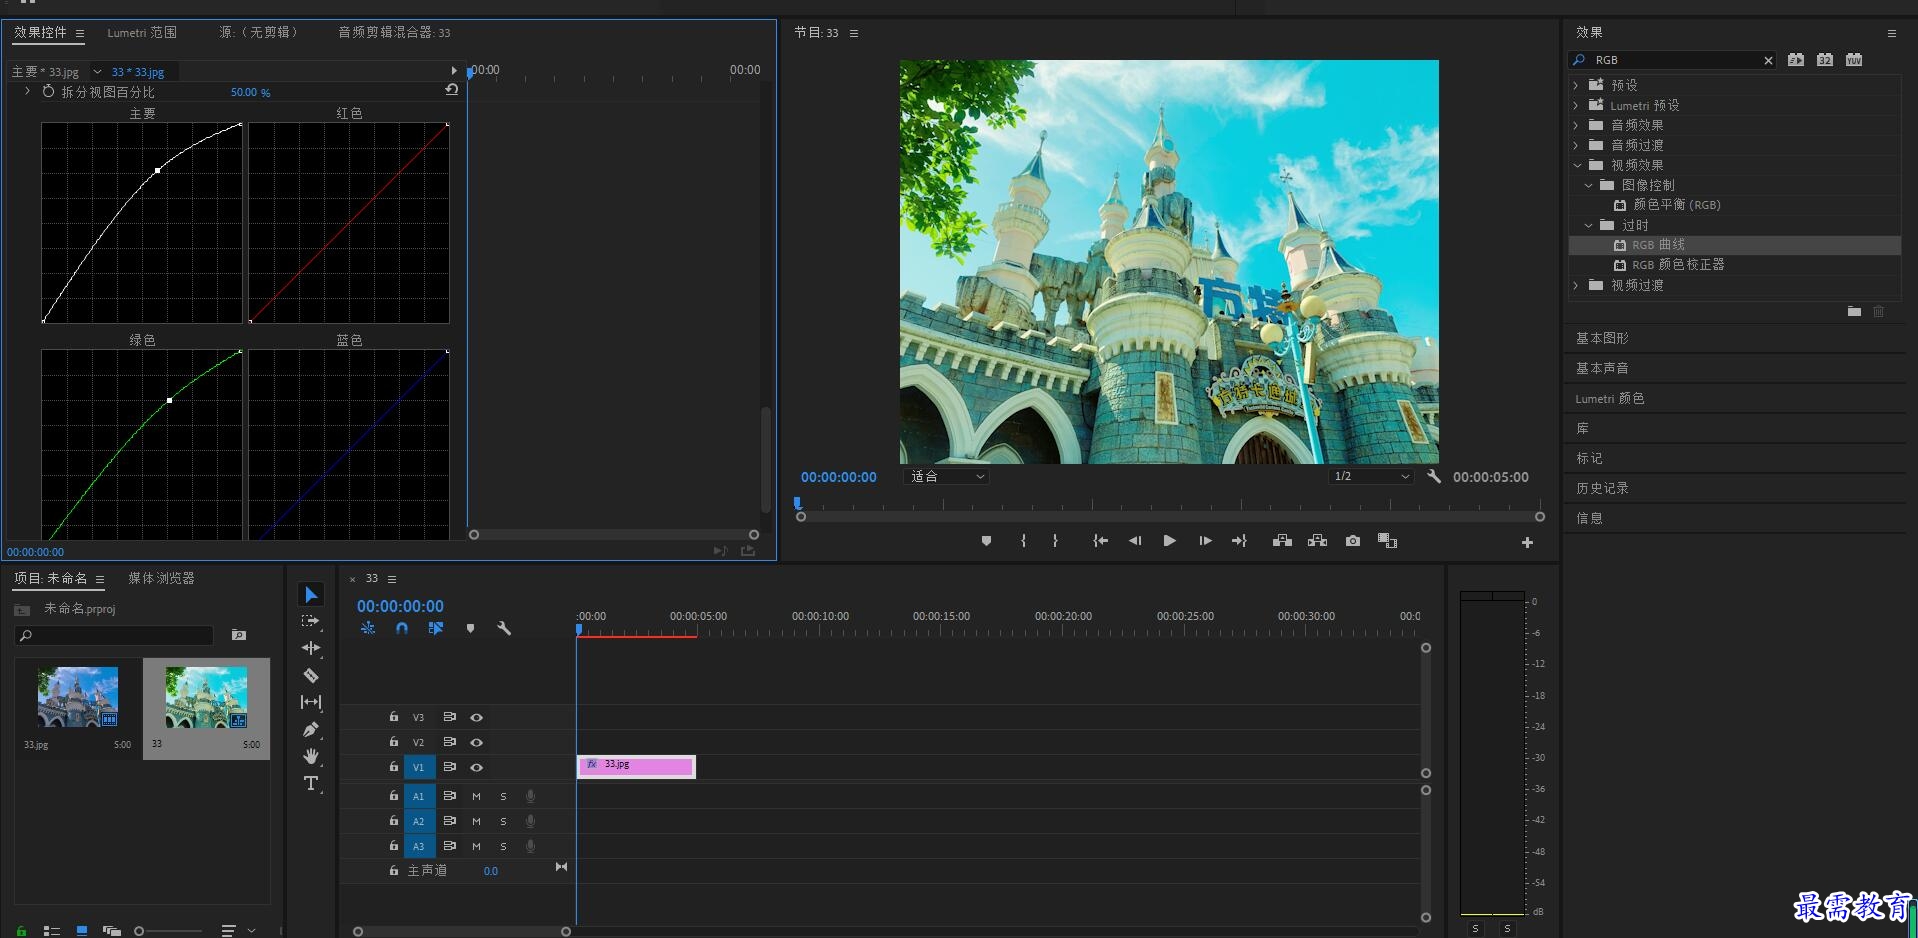Open the 适合 zoom level dropdown

[x=946, y=477]
